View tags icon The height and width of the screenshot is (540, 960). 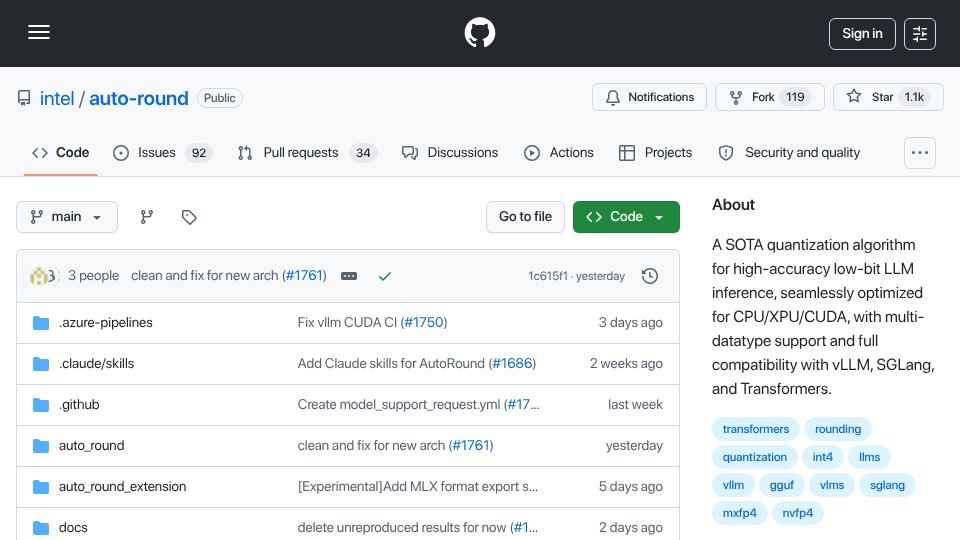189,217
